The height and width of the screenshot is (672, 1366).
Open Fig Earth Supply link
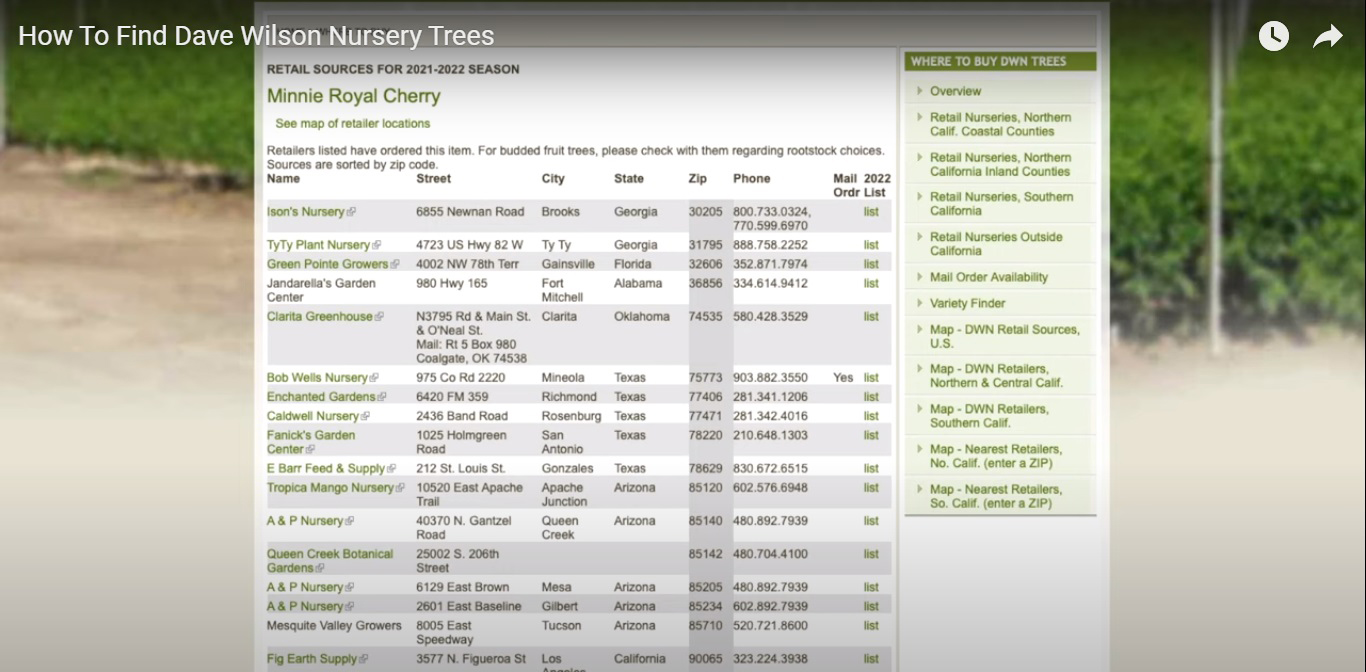point(311,659)
